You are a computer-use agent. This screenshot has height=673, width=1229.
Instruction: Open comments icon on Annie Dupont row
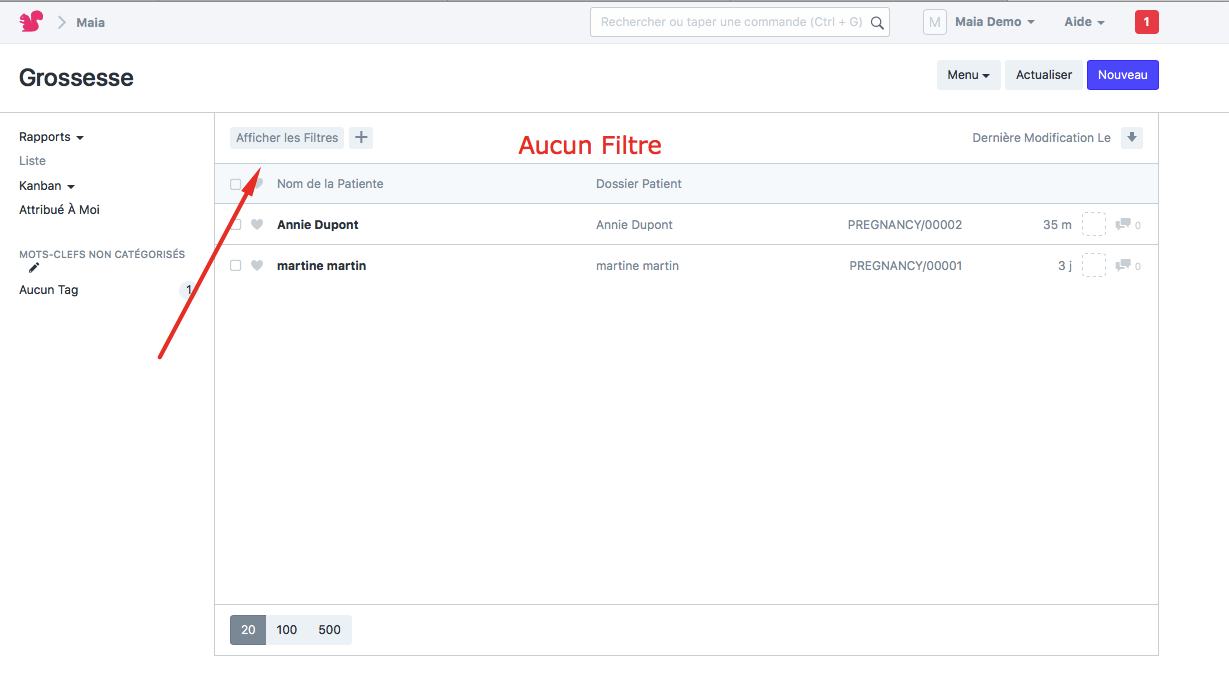pyautogui.click(x=1123, y=225)
